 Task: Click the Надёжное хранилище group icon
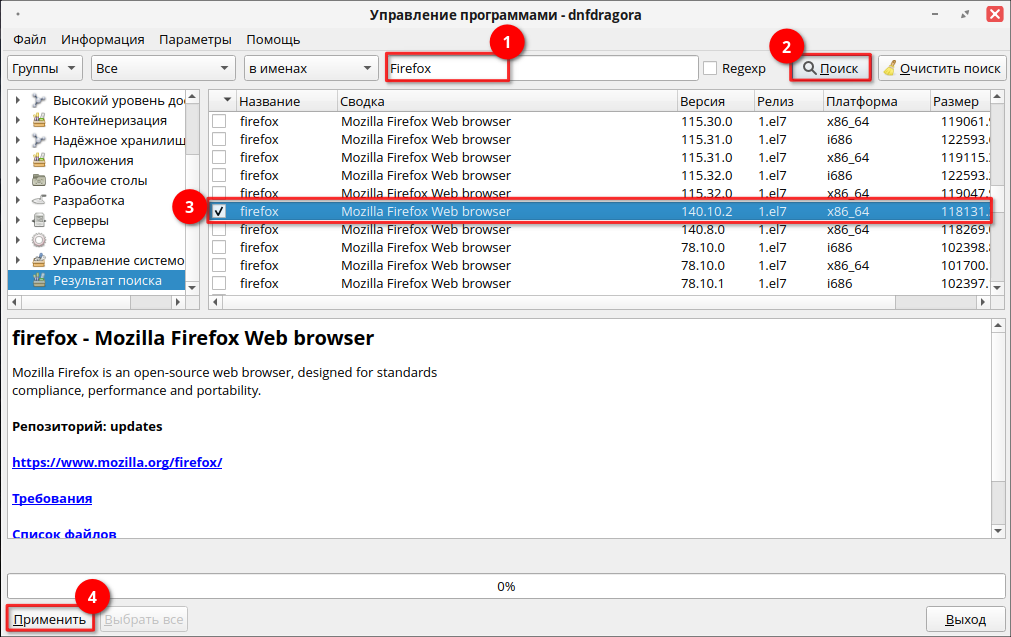click(39, 141)
